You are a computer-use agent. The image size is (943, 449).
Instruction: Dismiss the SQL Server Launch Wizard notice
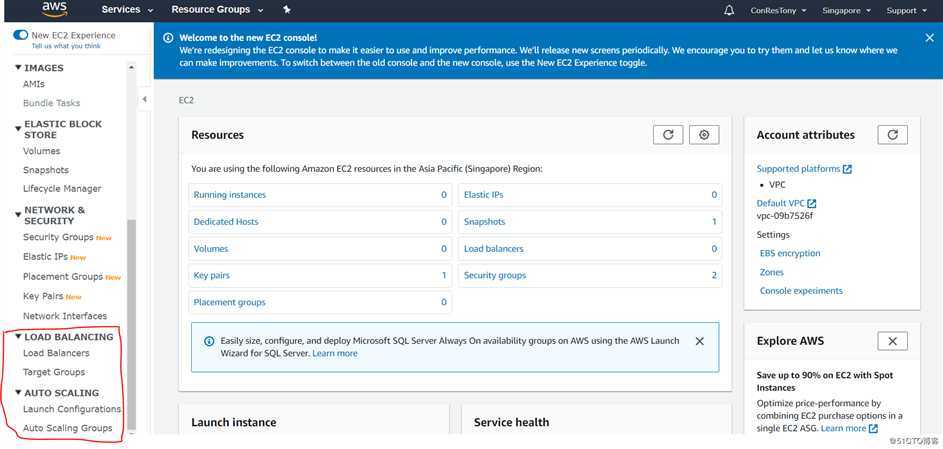[x=699, y=341]
